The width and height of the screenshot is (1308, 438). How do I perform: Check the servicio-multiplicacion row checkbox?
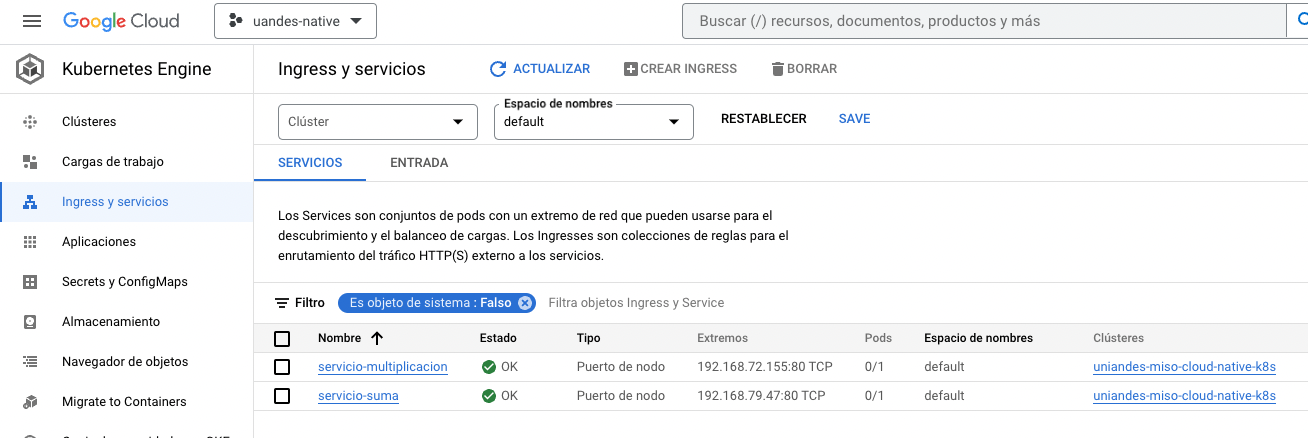282,367
